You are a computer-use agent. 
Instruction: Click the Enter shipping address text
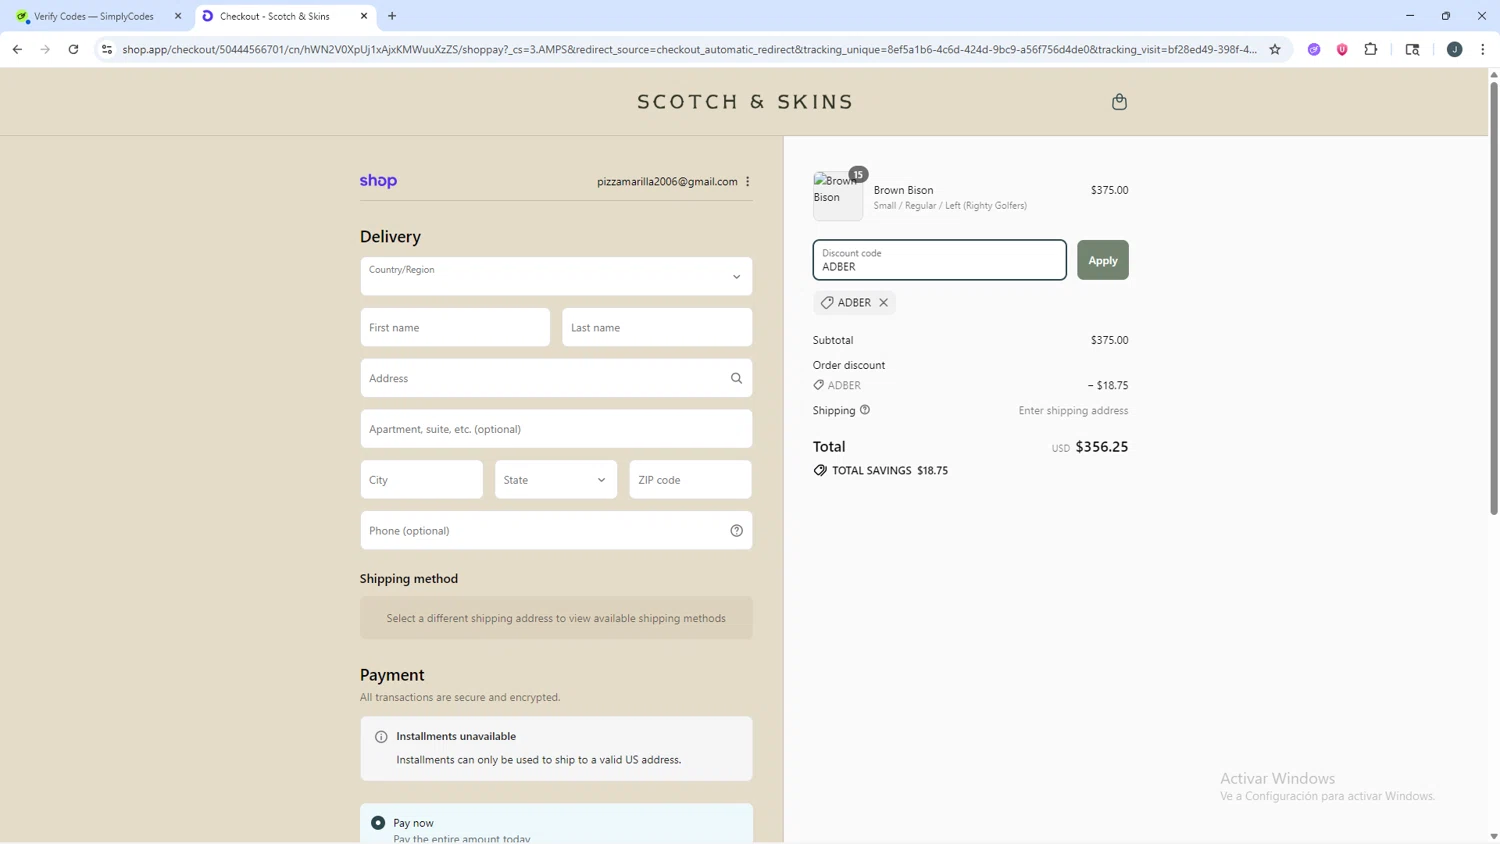[x=1073, y=411]
